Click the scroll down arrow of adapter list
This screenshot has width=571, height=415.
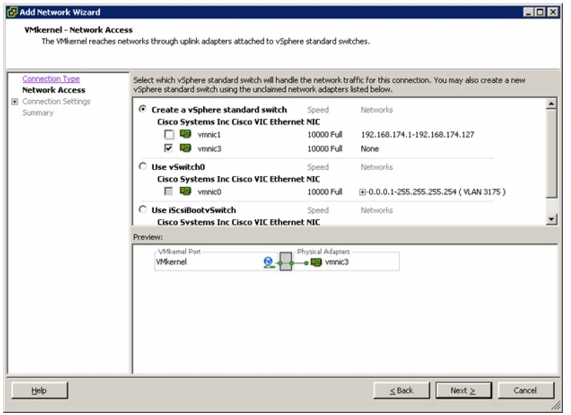(552, 219)
